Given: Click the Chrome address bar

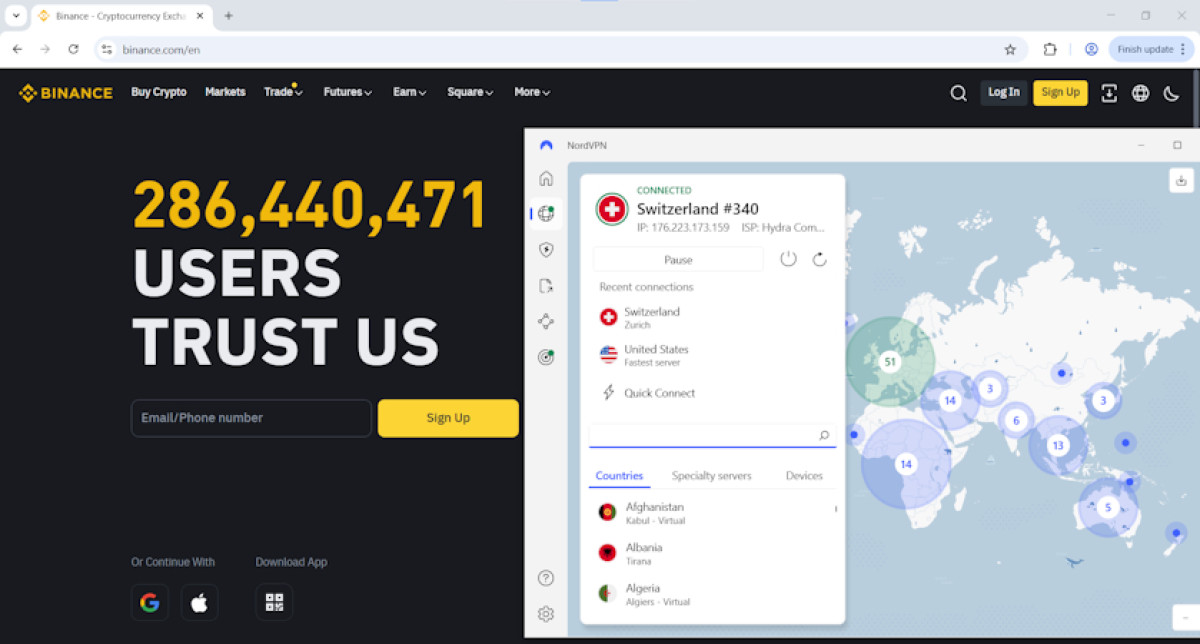Looking at the screenshot, I should coord(560,49).
